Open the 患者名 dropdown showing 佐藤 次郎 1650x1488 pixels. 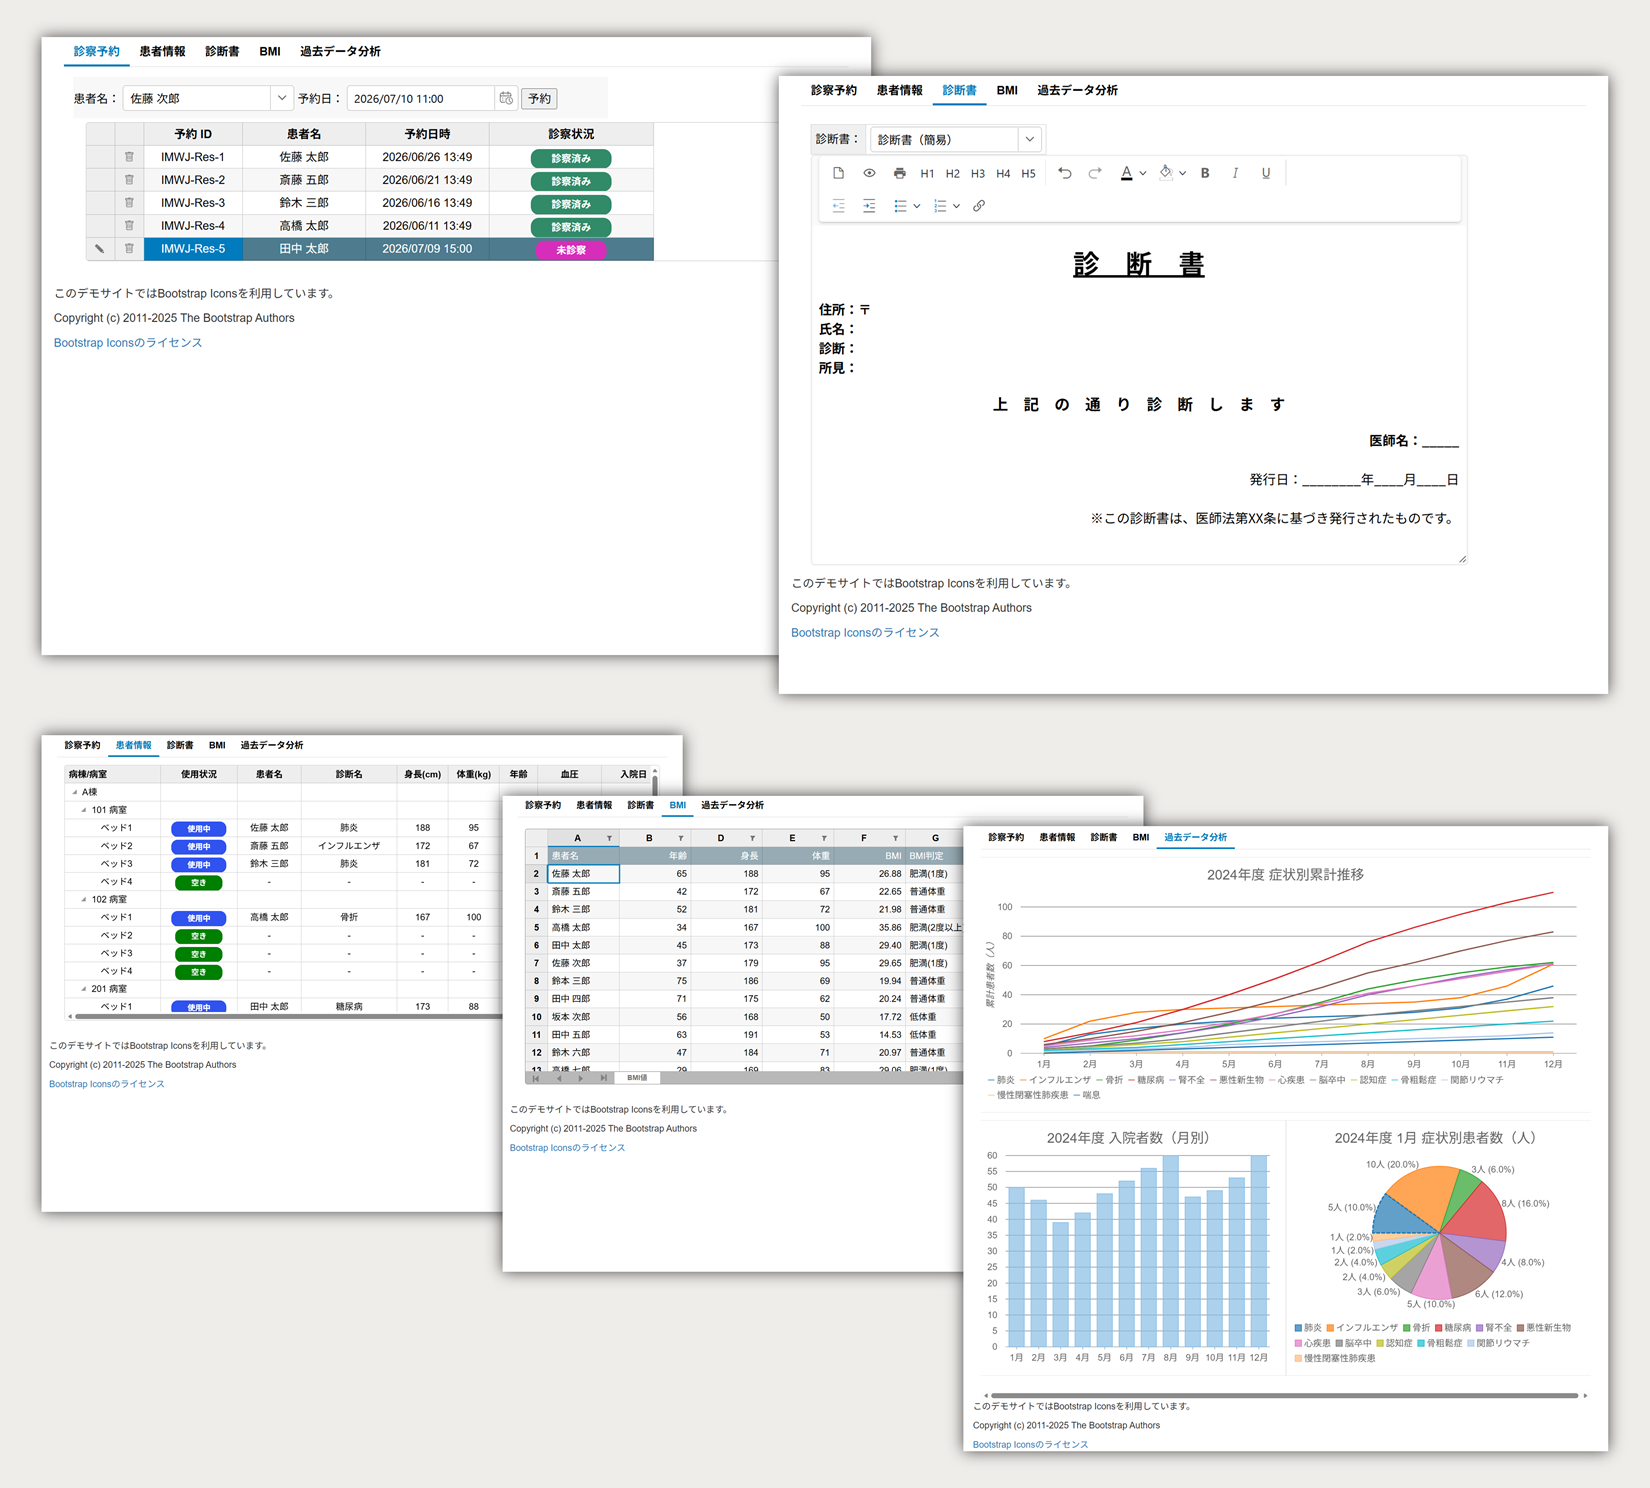pos(282,98)
